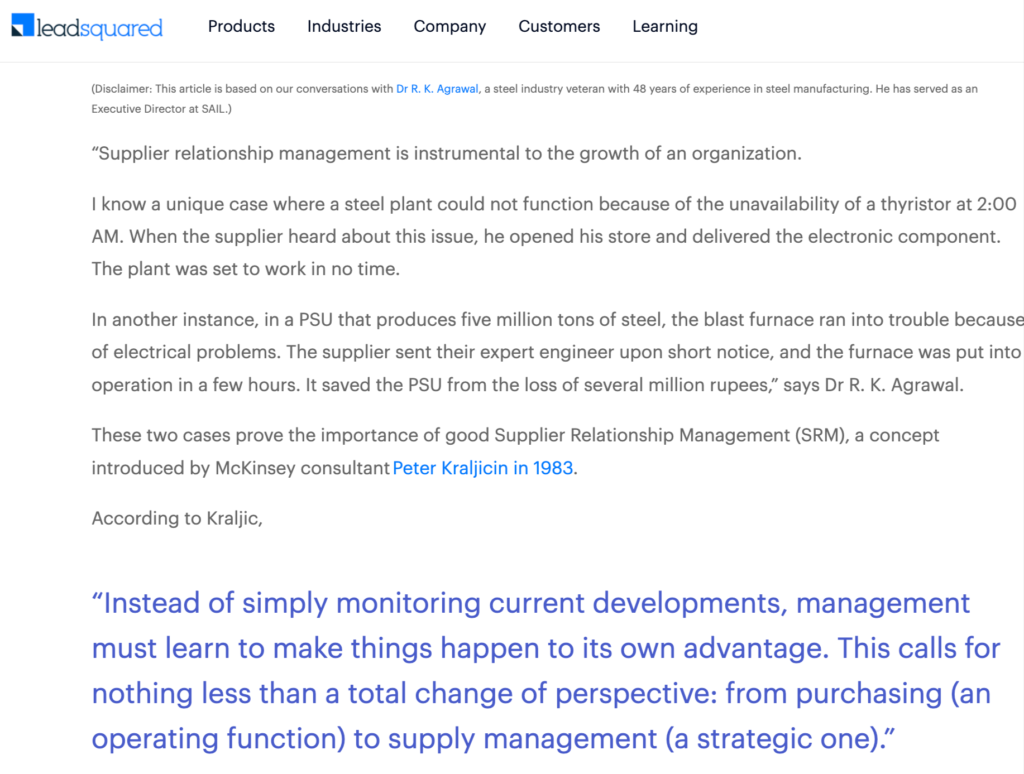The width and height of the screenshot is (1024, 774).
Task: Follow the Peter Kraljic in 1983 link
Action: coord(483,468)
